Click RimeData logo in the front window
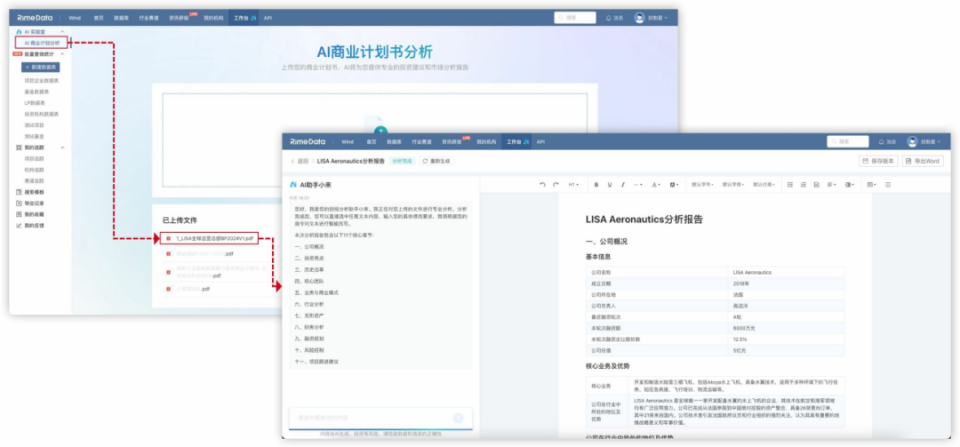This screenshot has width=960, height=447. point(310,141)
